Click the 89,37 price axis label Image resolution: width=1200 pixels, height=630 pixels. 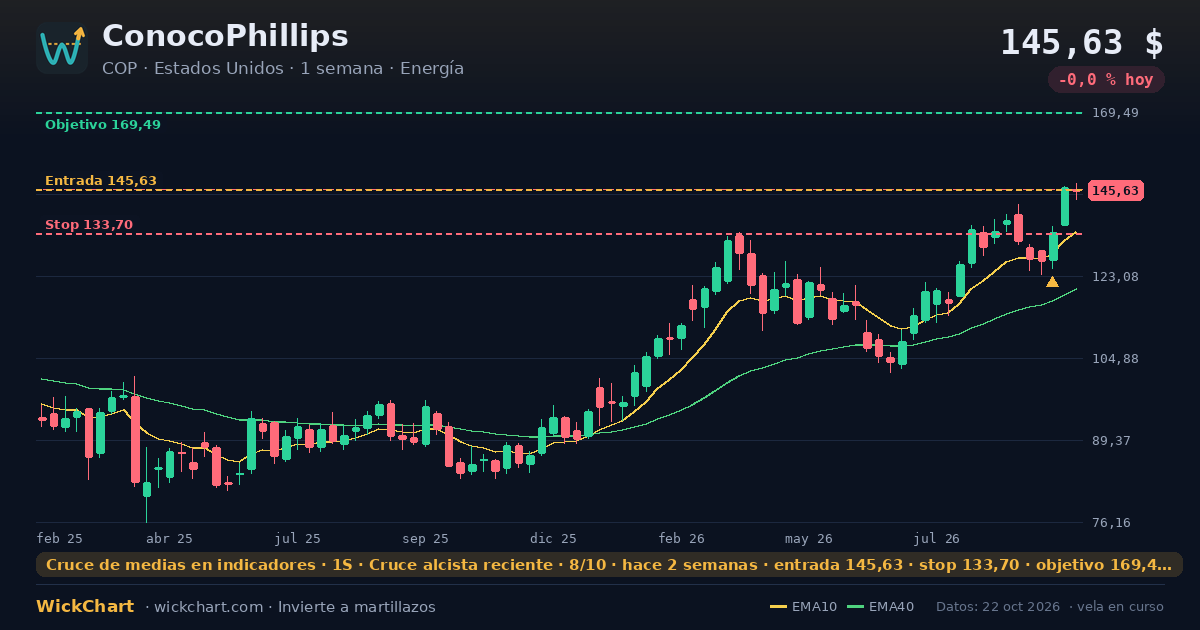coord(1111,441)
